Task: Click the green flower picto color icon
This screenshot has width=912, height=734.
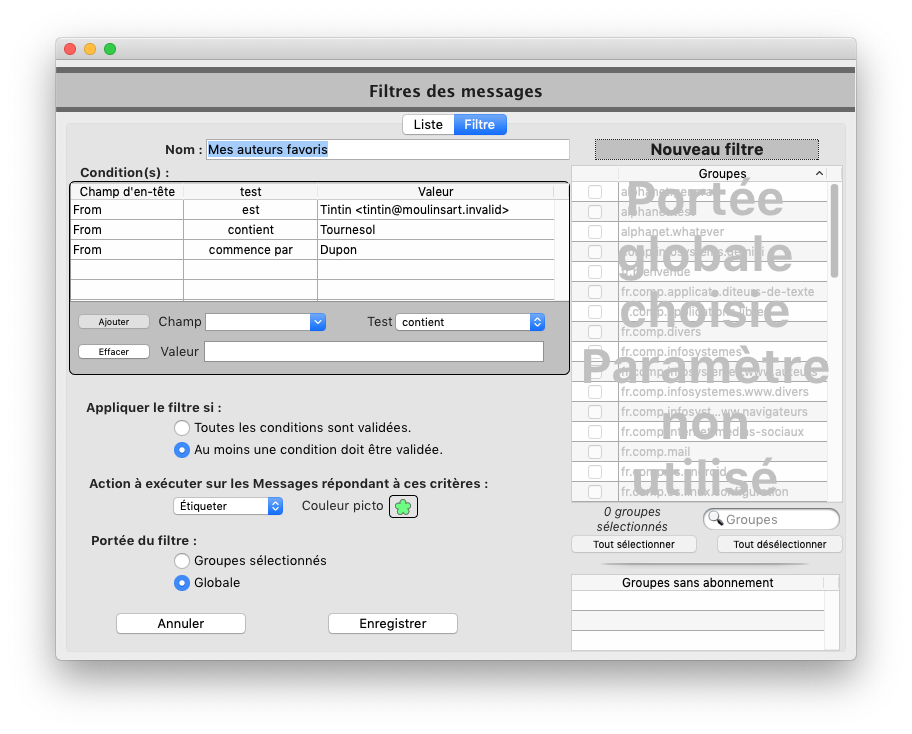Action: [x=403, y=507]
